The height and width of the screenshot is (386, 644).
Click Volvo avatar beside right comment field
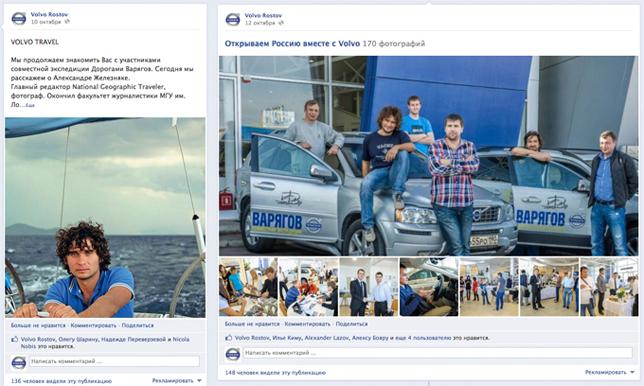coord(232,354)
